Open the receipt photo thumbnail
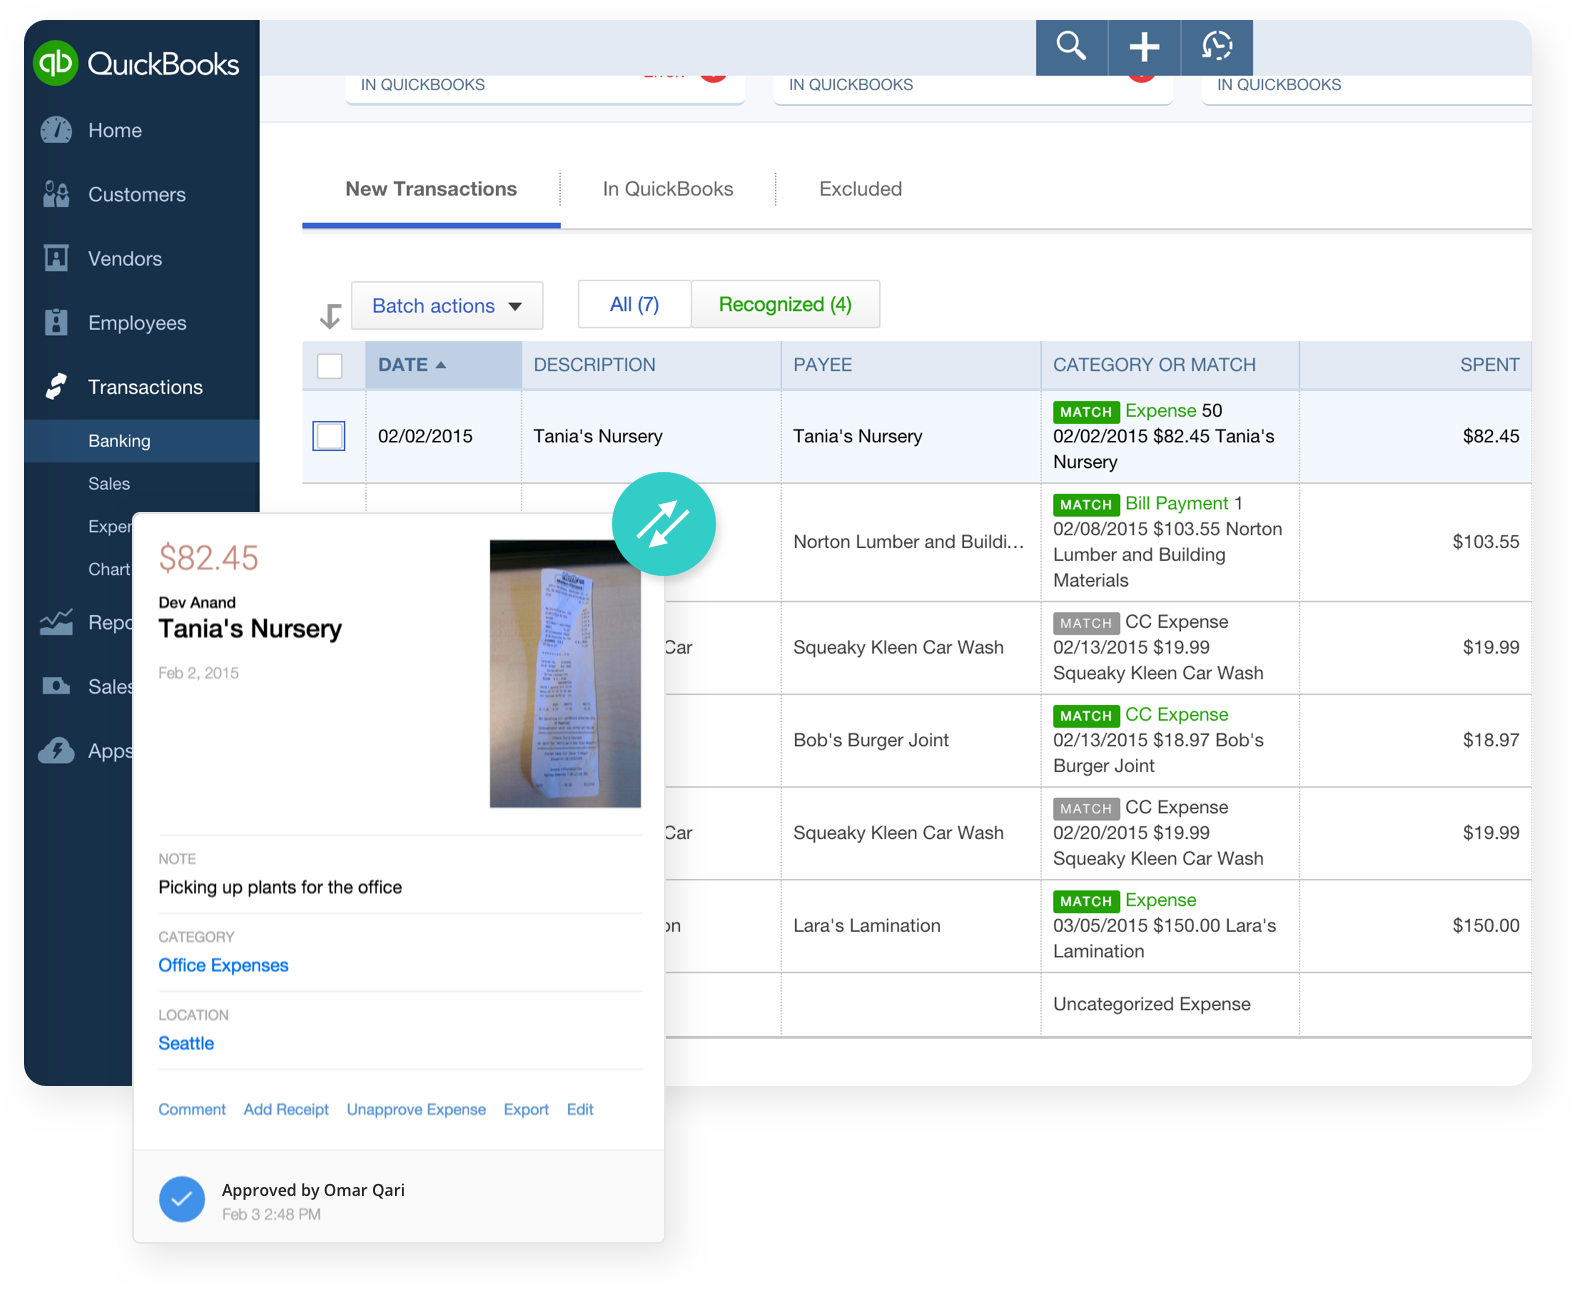This screenshot has width=1576, height=1292. pyautogui.click(x=565, y=674)
